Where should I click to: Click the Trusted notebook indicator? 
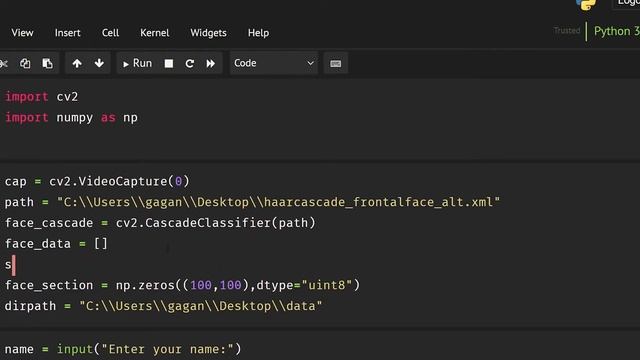tap(567, 31)
